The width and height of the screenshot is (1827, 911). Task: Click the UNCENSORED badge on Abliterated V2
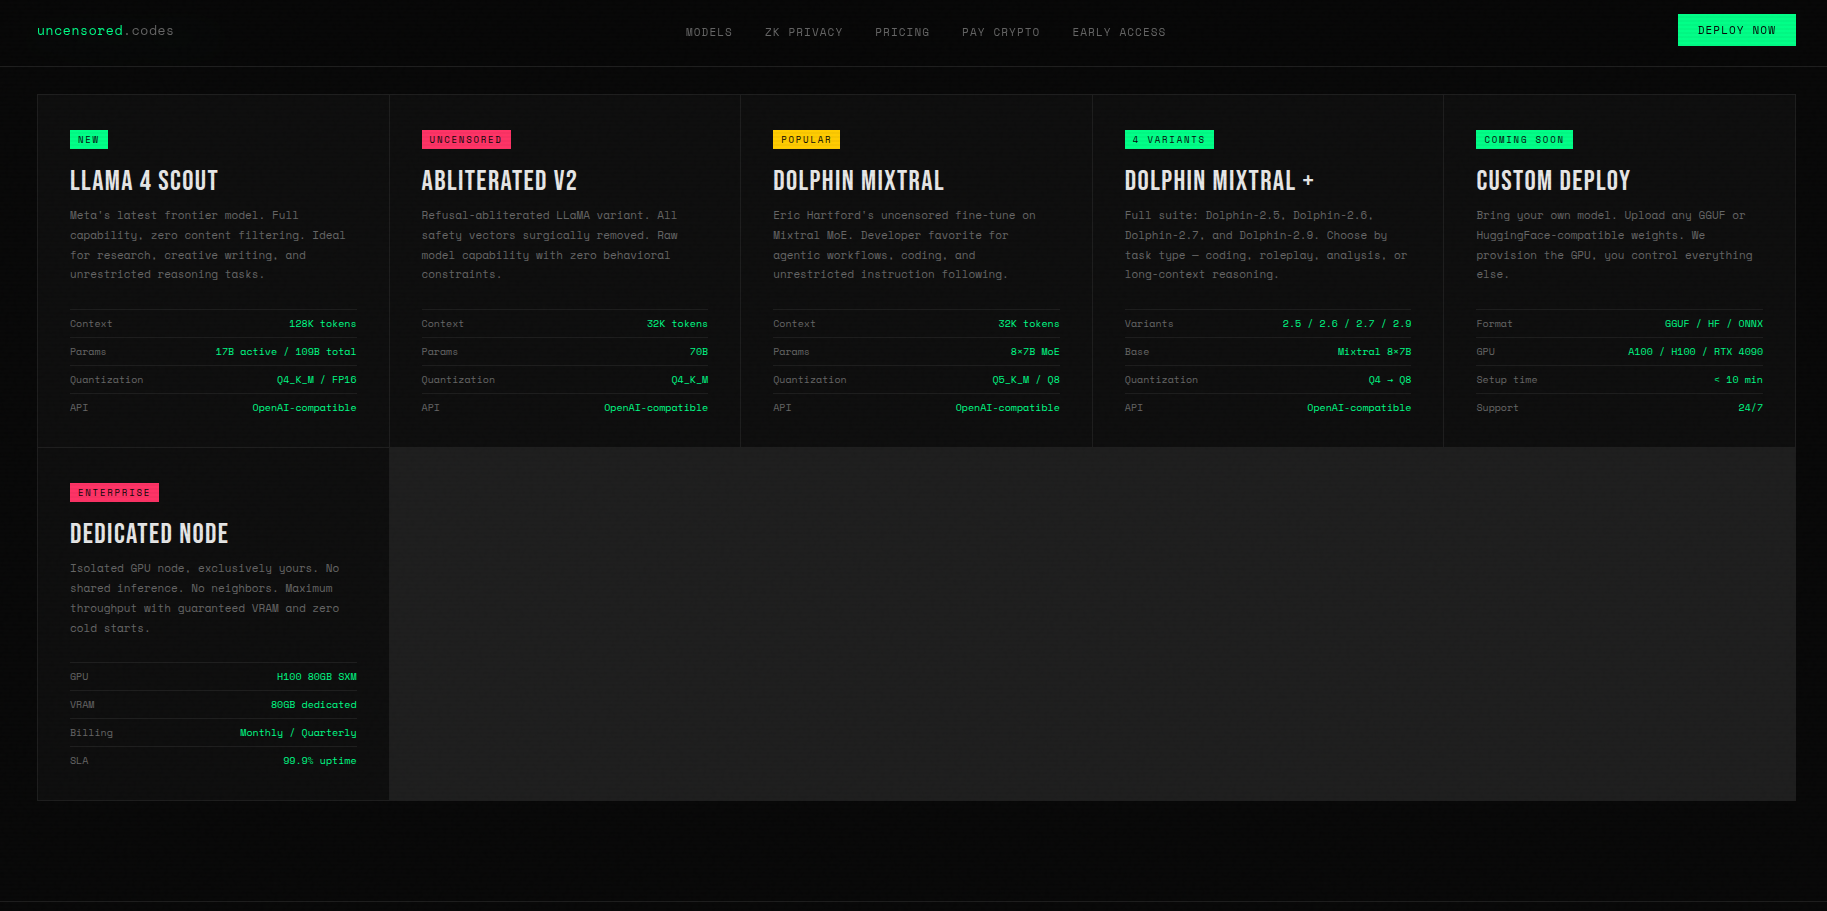coord(466,139)
